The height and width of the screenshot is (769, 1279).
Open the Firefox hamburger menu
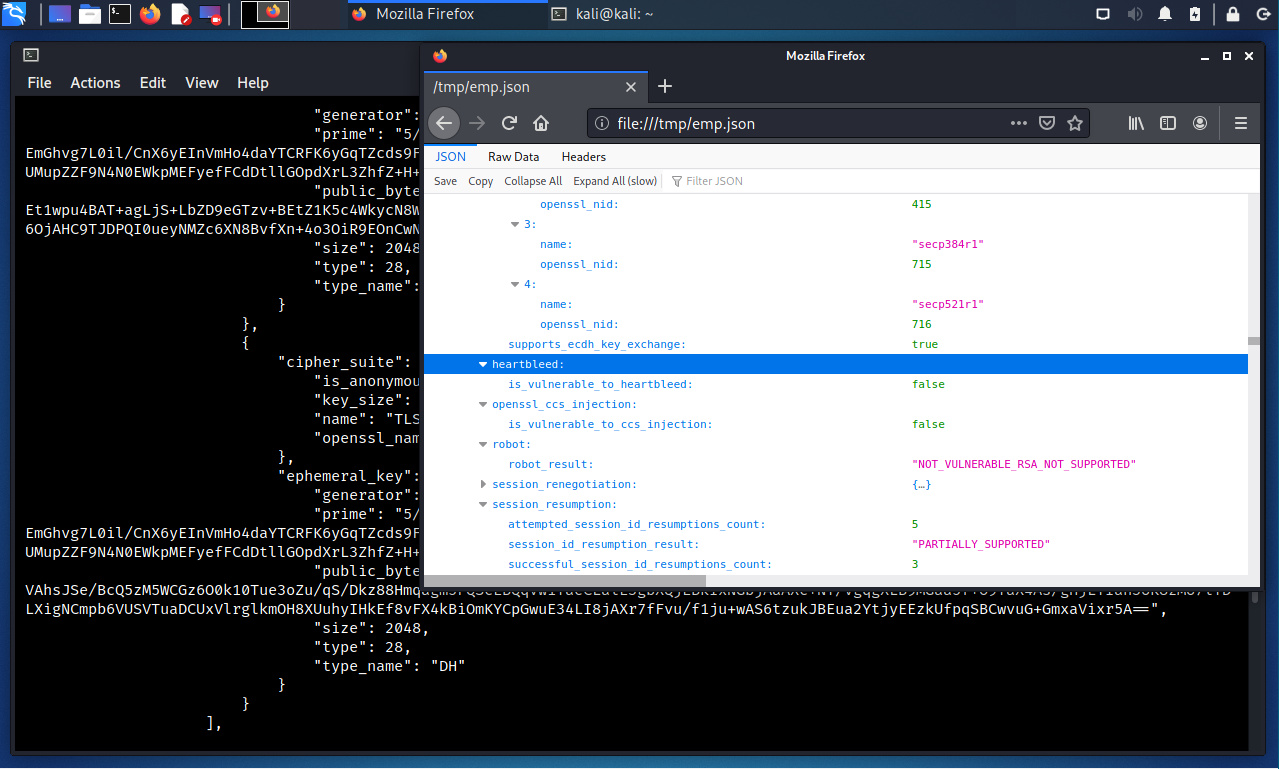[x=1241, y=123]
